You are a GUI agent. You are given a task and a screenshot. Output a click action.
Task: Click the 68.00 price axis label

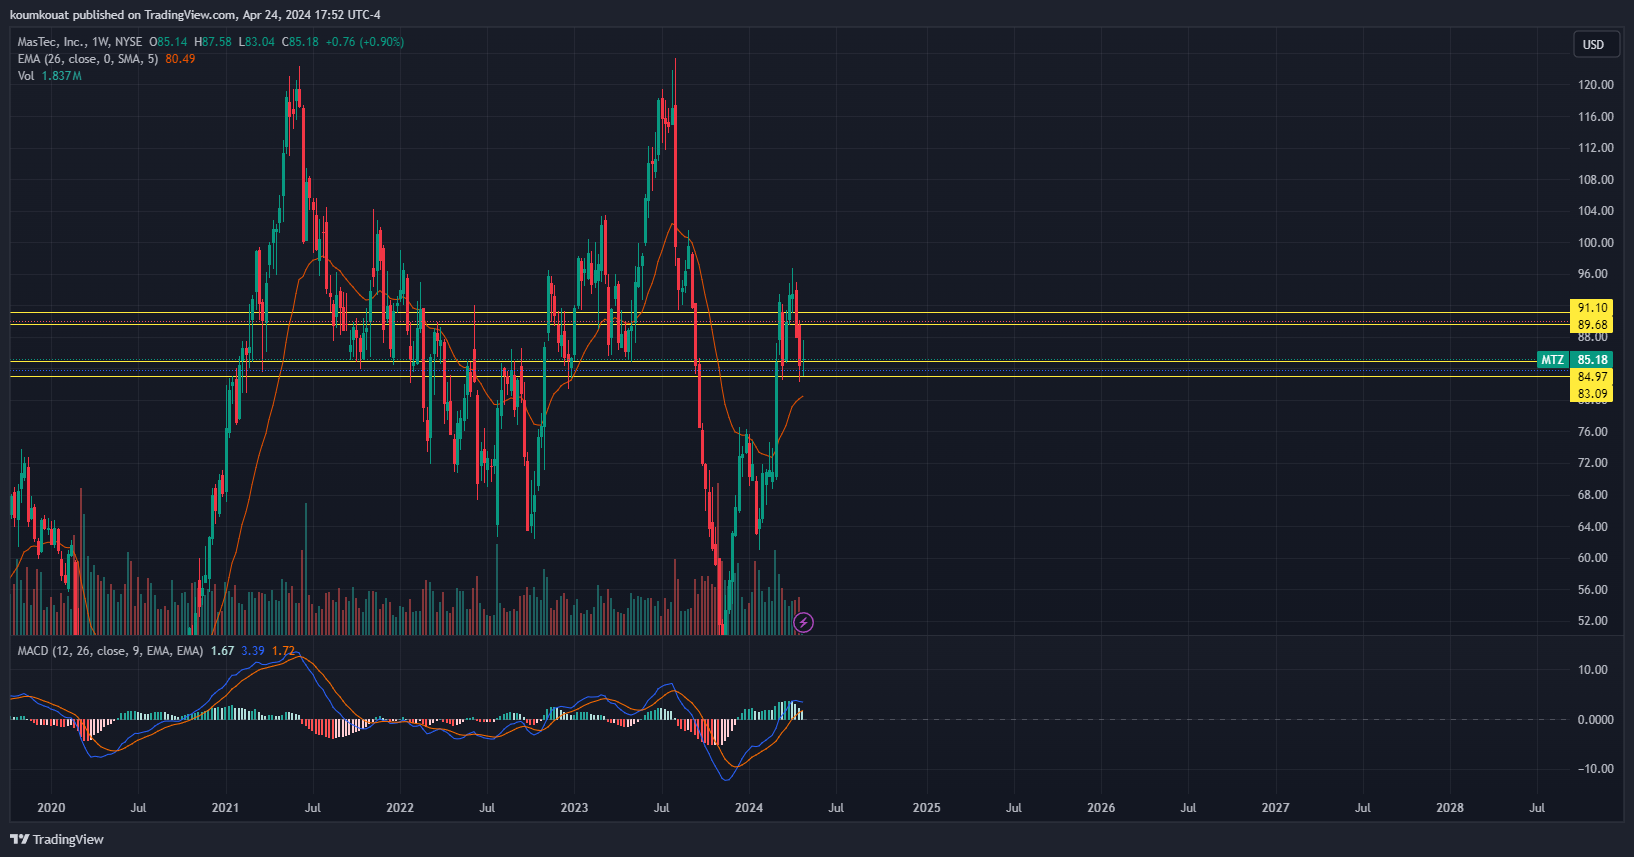pyautogui.click(x=1593, y=495)
